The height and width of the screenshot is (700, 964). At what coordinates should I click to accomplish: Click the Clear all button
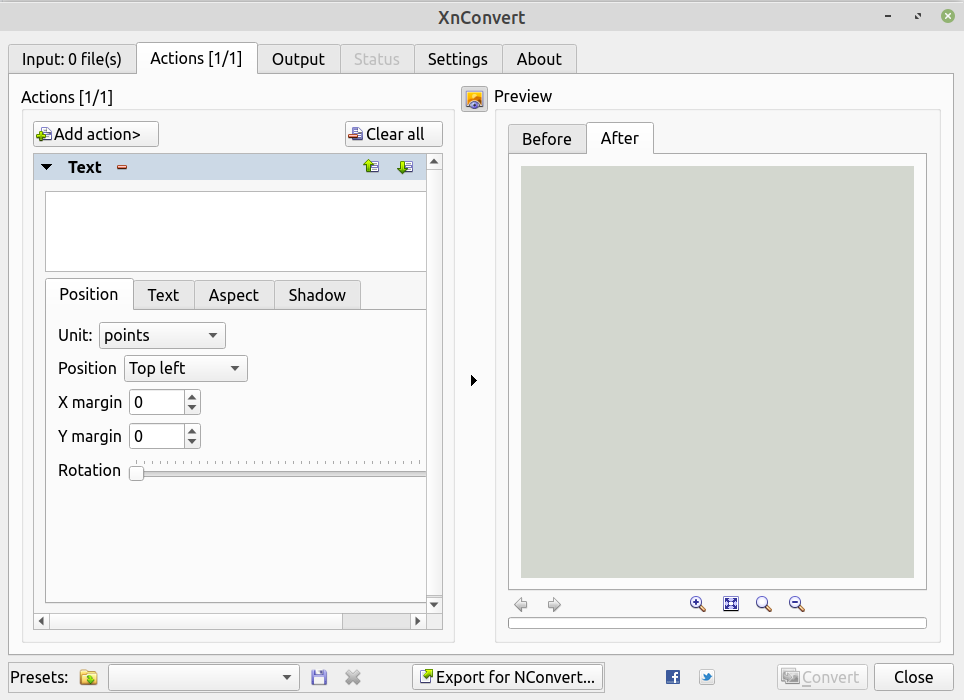point(393,134)
